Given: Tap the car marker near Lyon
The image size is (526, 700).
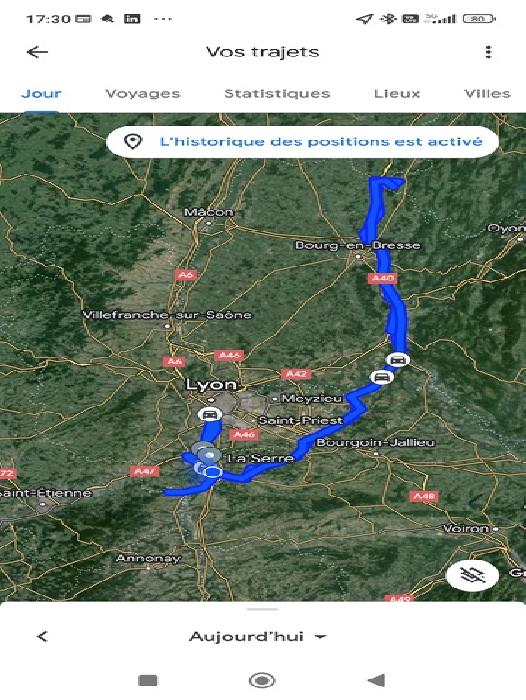Looking at the screenshot, I should click(210, 415).
